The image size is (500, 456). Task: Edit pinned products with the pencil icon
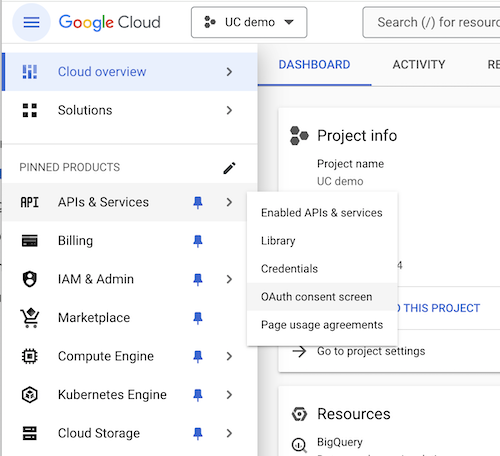coord(229,168)
